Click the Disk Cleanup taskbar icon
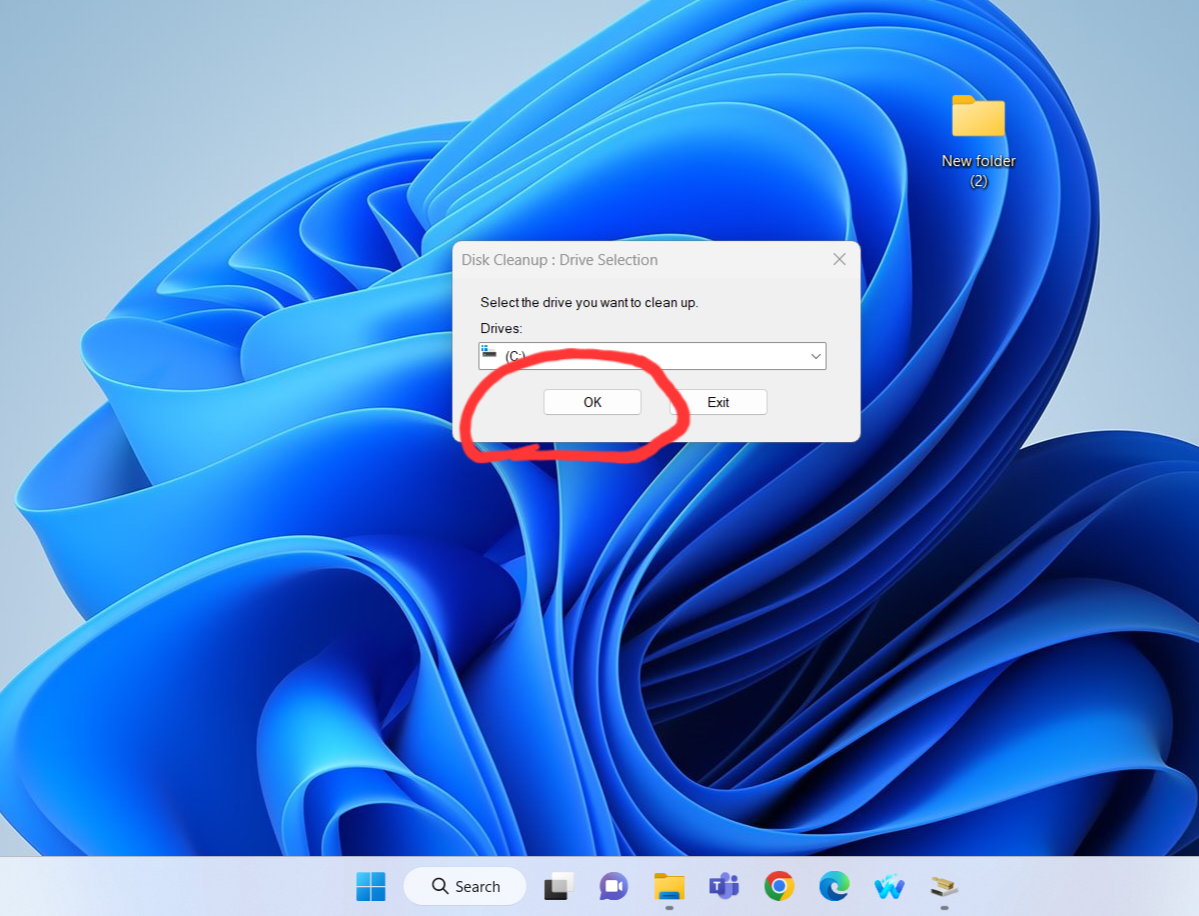This screenshot has width=1199, height=916. coord(944,886)
